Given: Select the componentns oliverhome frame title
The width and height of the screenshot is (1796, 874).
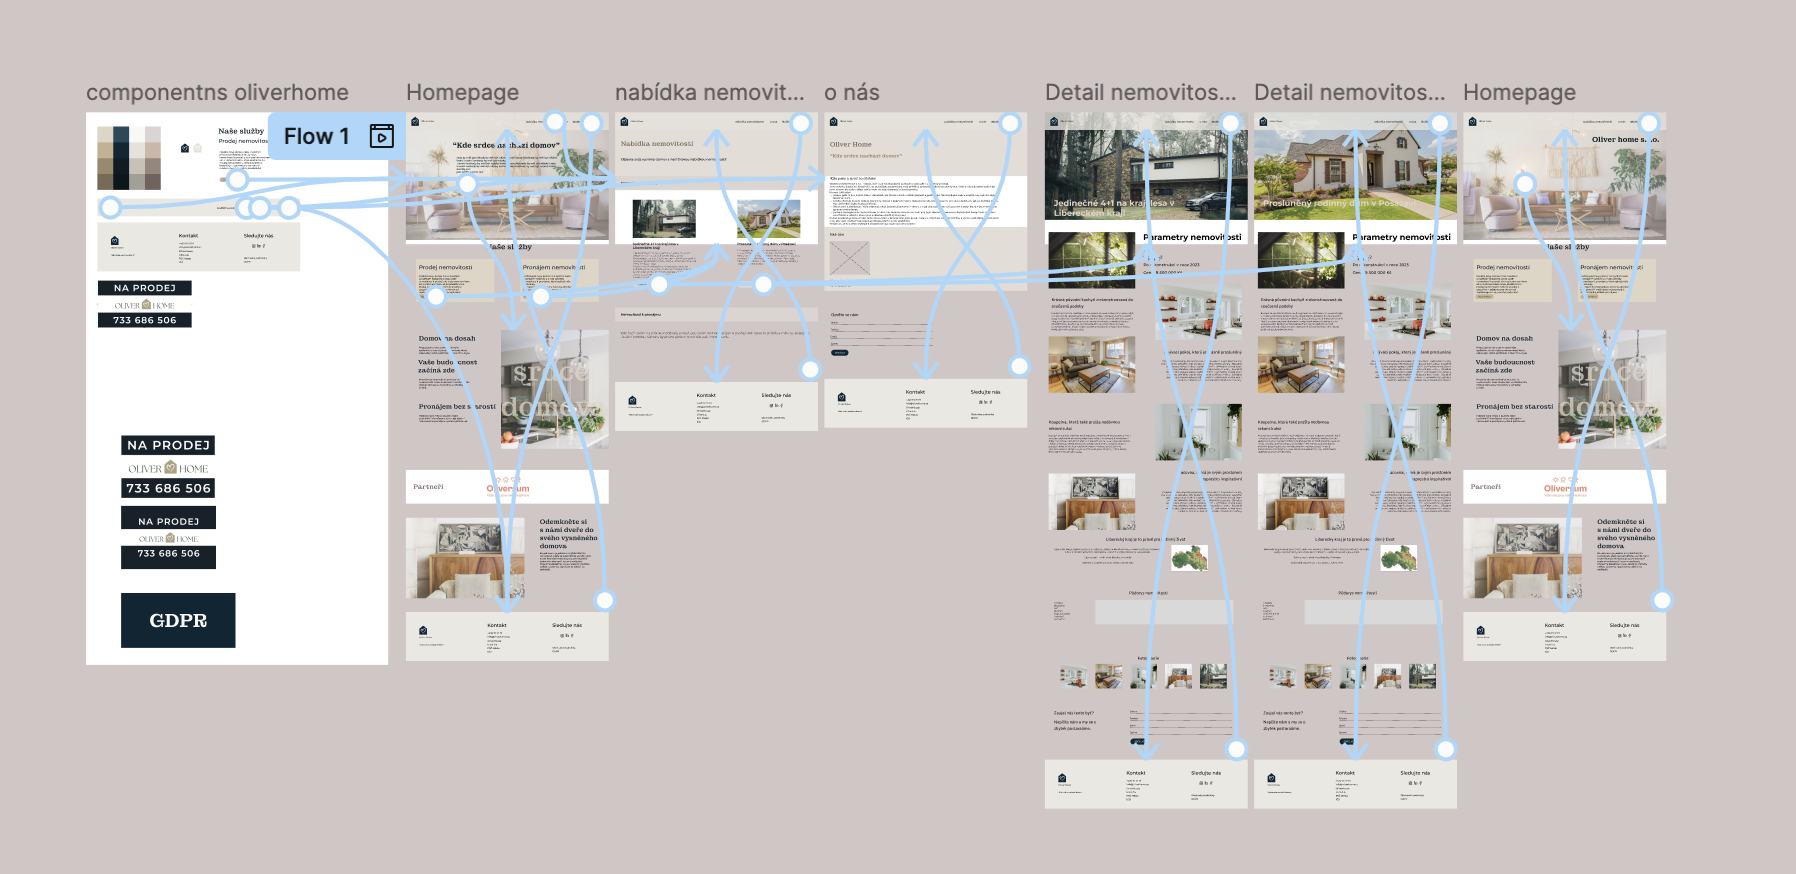Looking at the screenshot, I should click(x=217, y=93).
